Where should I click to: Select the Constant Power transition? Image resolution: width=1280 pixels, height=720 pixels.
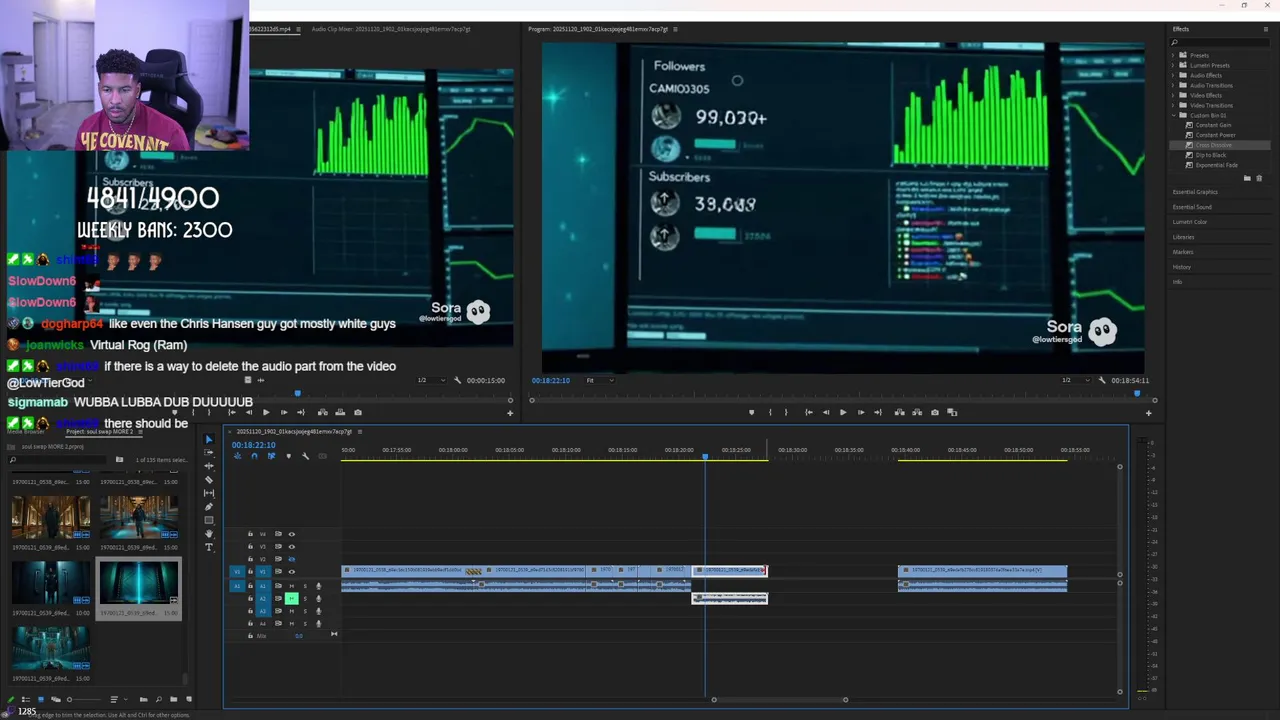coord(1215,135)
